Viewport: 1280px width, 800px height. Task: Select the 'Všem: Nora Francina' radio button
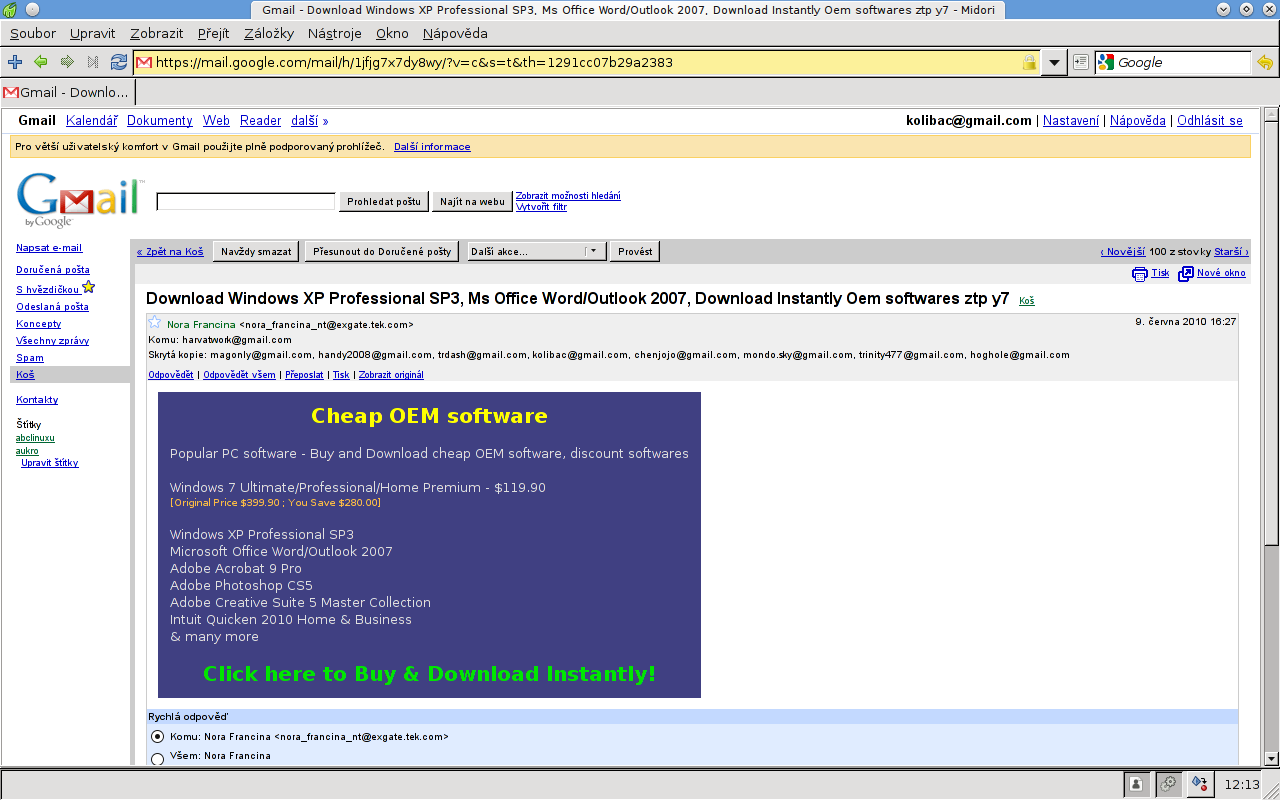coord(158,759)
